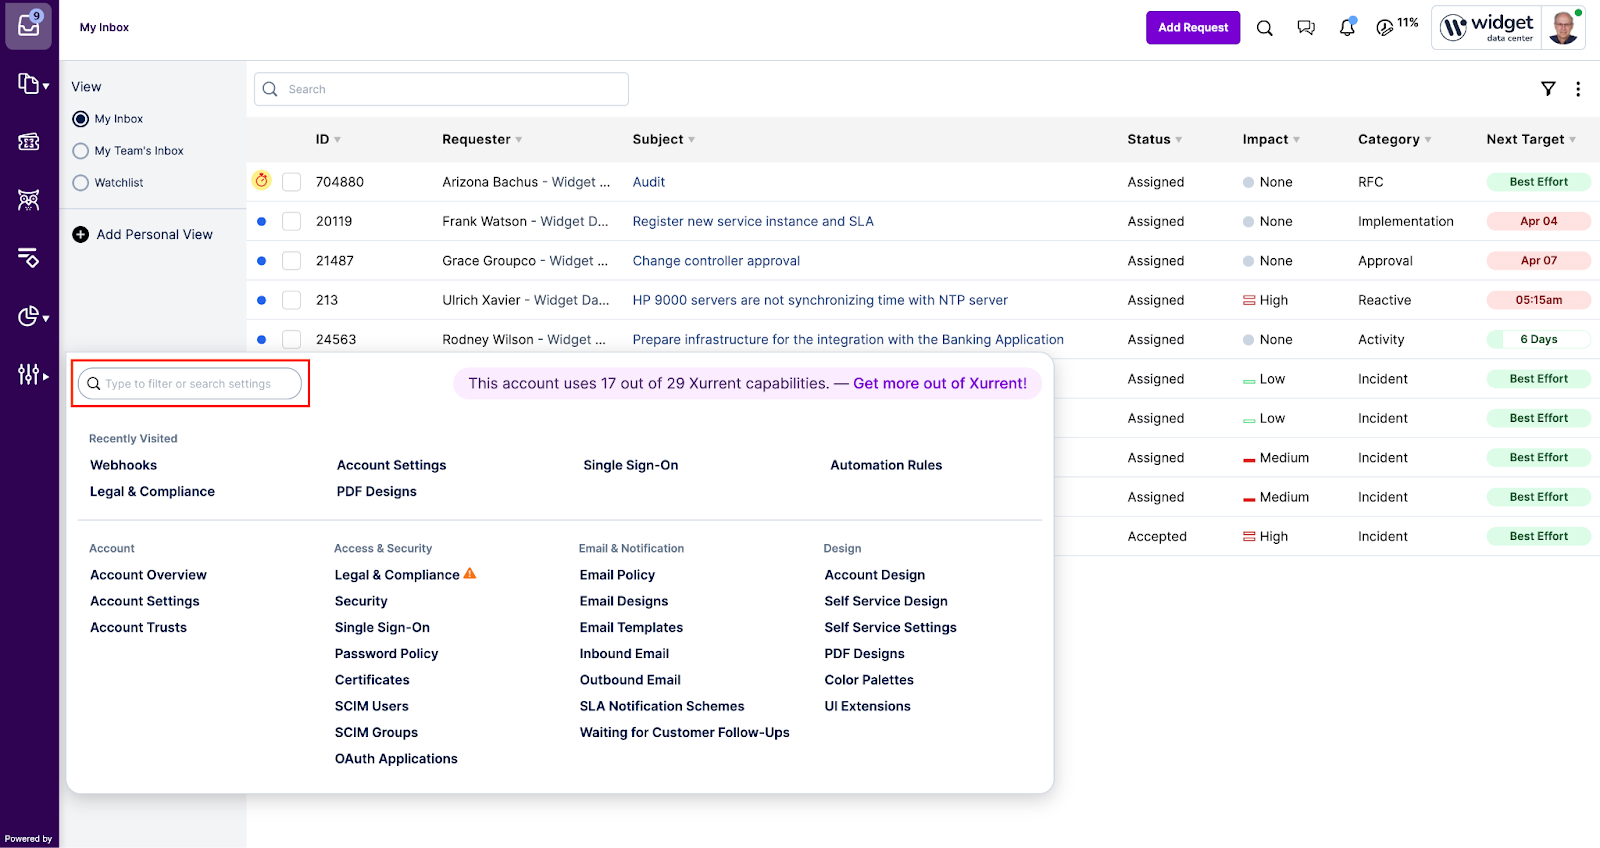This screenshot has width=1600, height=848.
Task: Open the CMDB bug sidebar icon
Action: [x=29, y=200]
